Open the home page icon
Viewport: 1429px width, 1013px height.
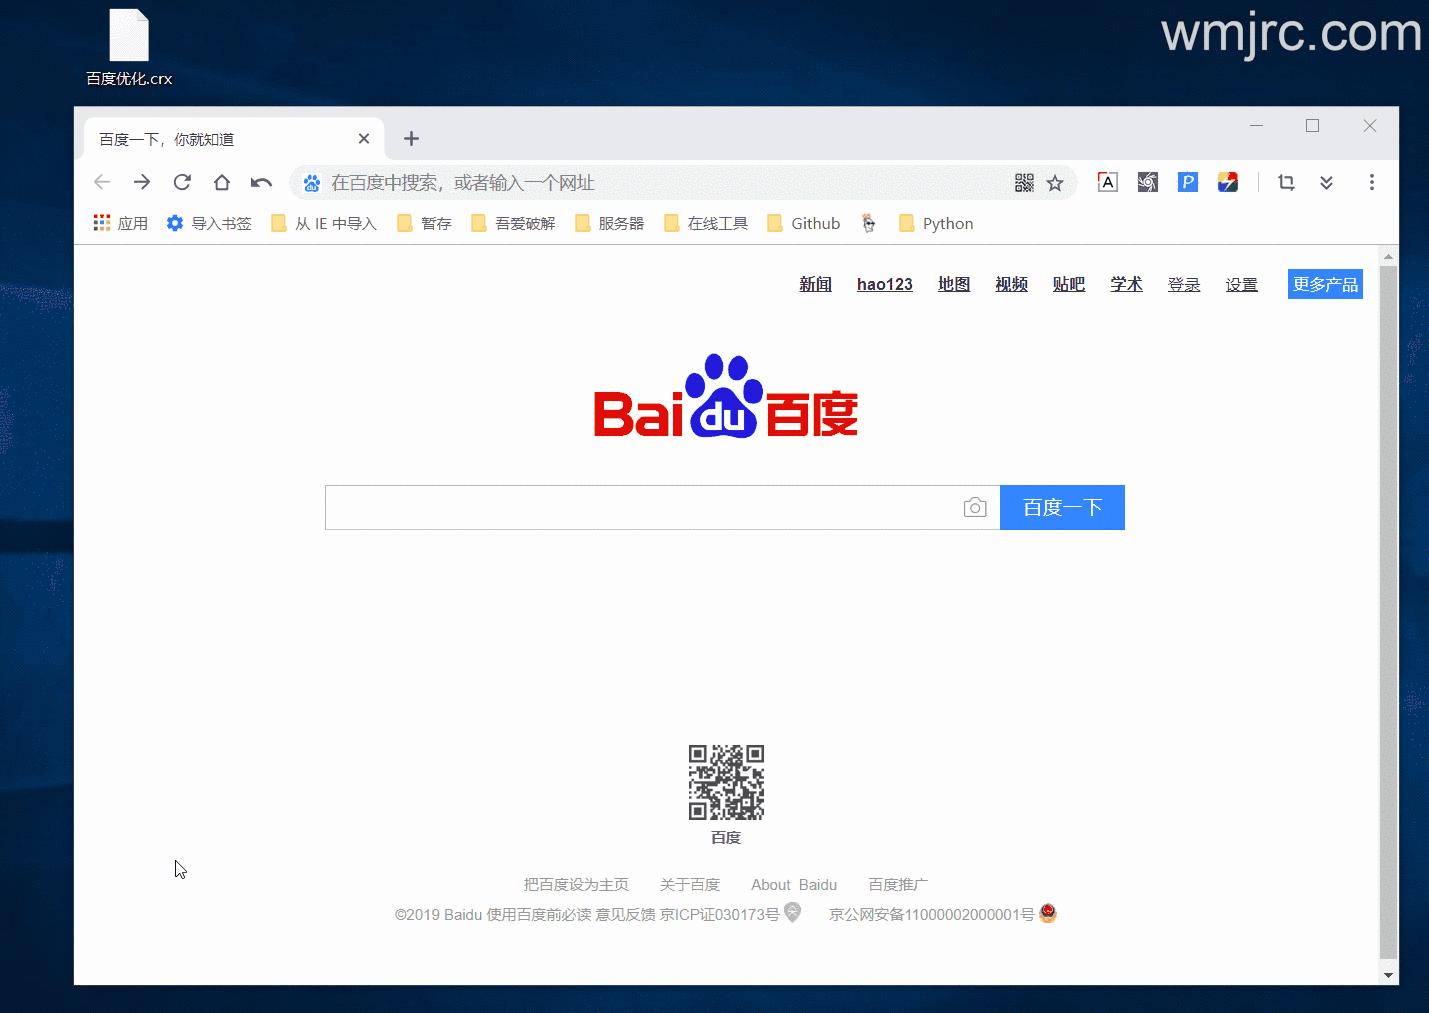tap(222, 182)
